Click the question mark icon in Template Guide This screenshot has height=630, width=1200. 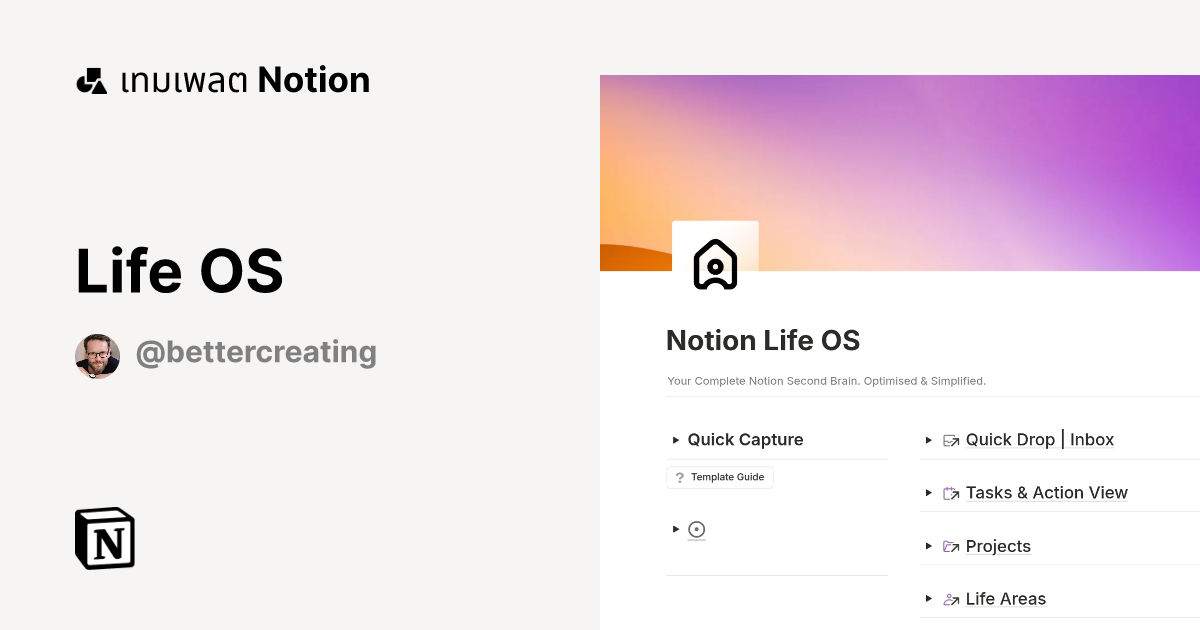[x=680, y=477]
